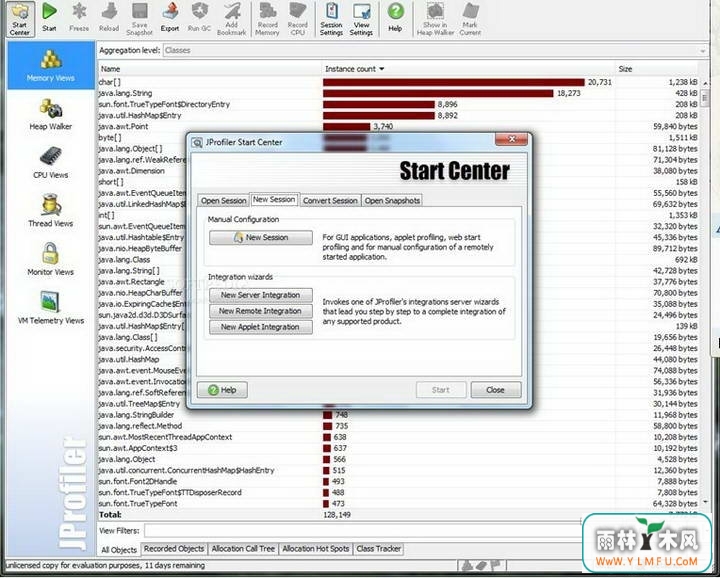Select the java.lang.Object row
Screen dimensions: 720x578
coord(398,459)
